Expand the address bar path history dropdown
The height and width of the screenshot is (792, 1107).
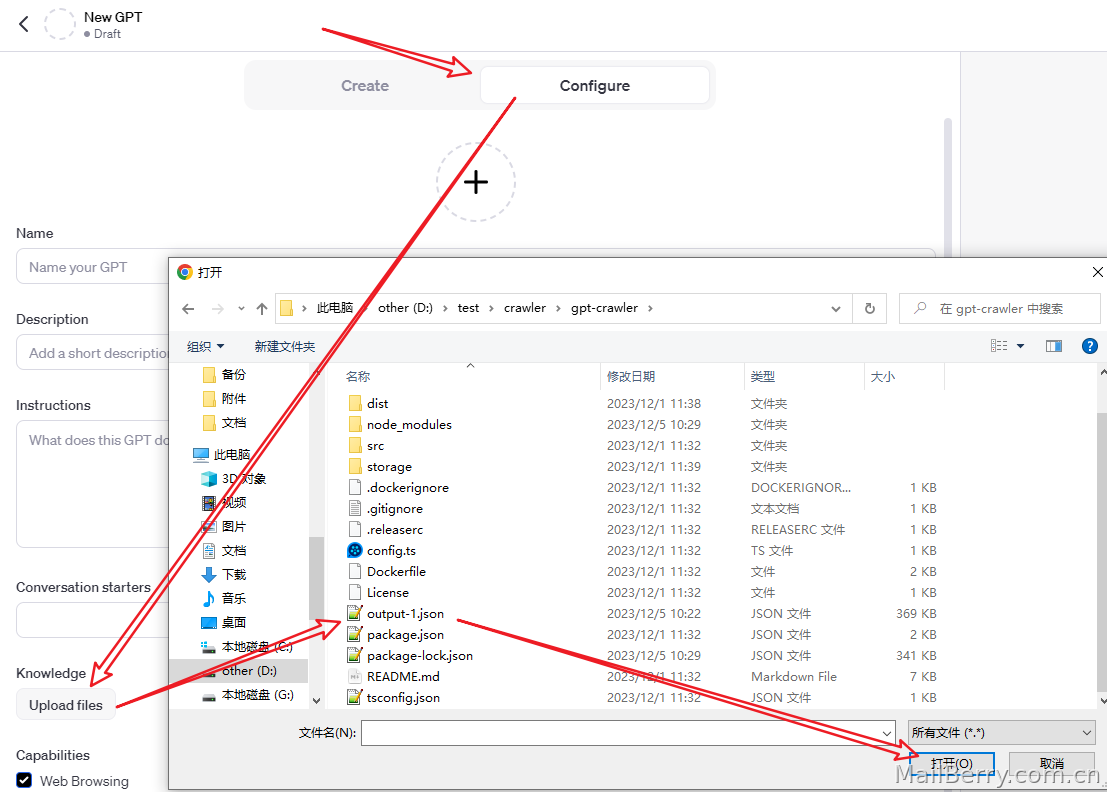(836, 308)
